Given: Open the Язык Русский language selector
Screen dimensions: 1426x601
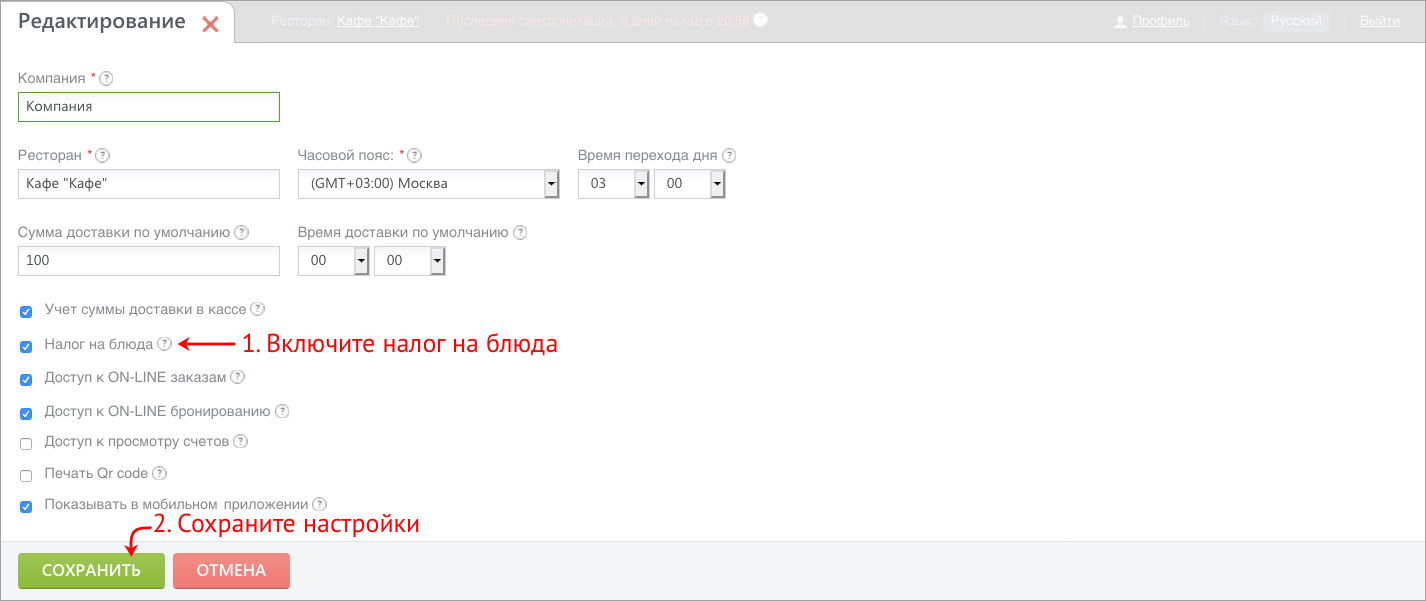Looking at the screenshot, I should [x=1296, y=21].
